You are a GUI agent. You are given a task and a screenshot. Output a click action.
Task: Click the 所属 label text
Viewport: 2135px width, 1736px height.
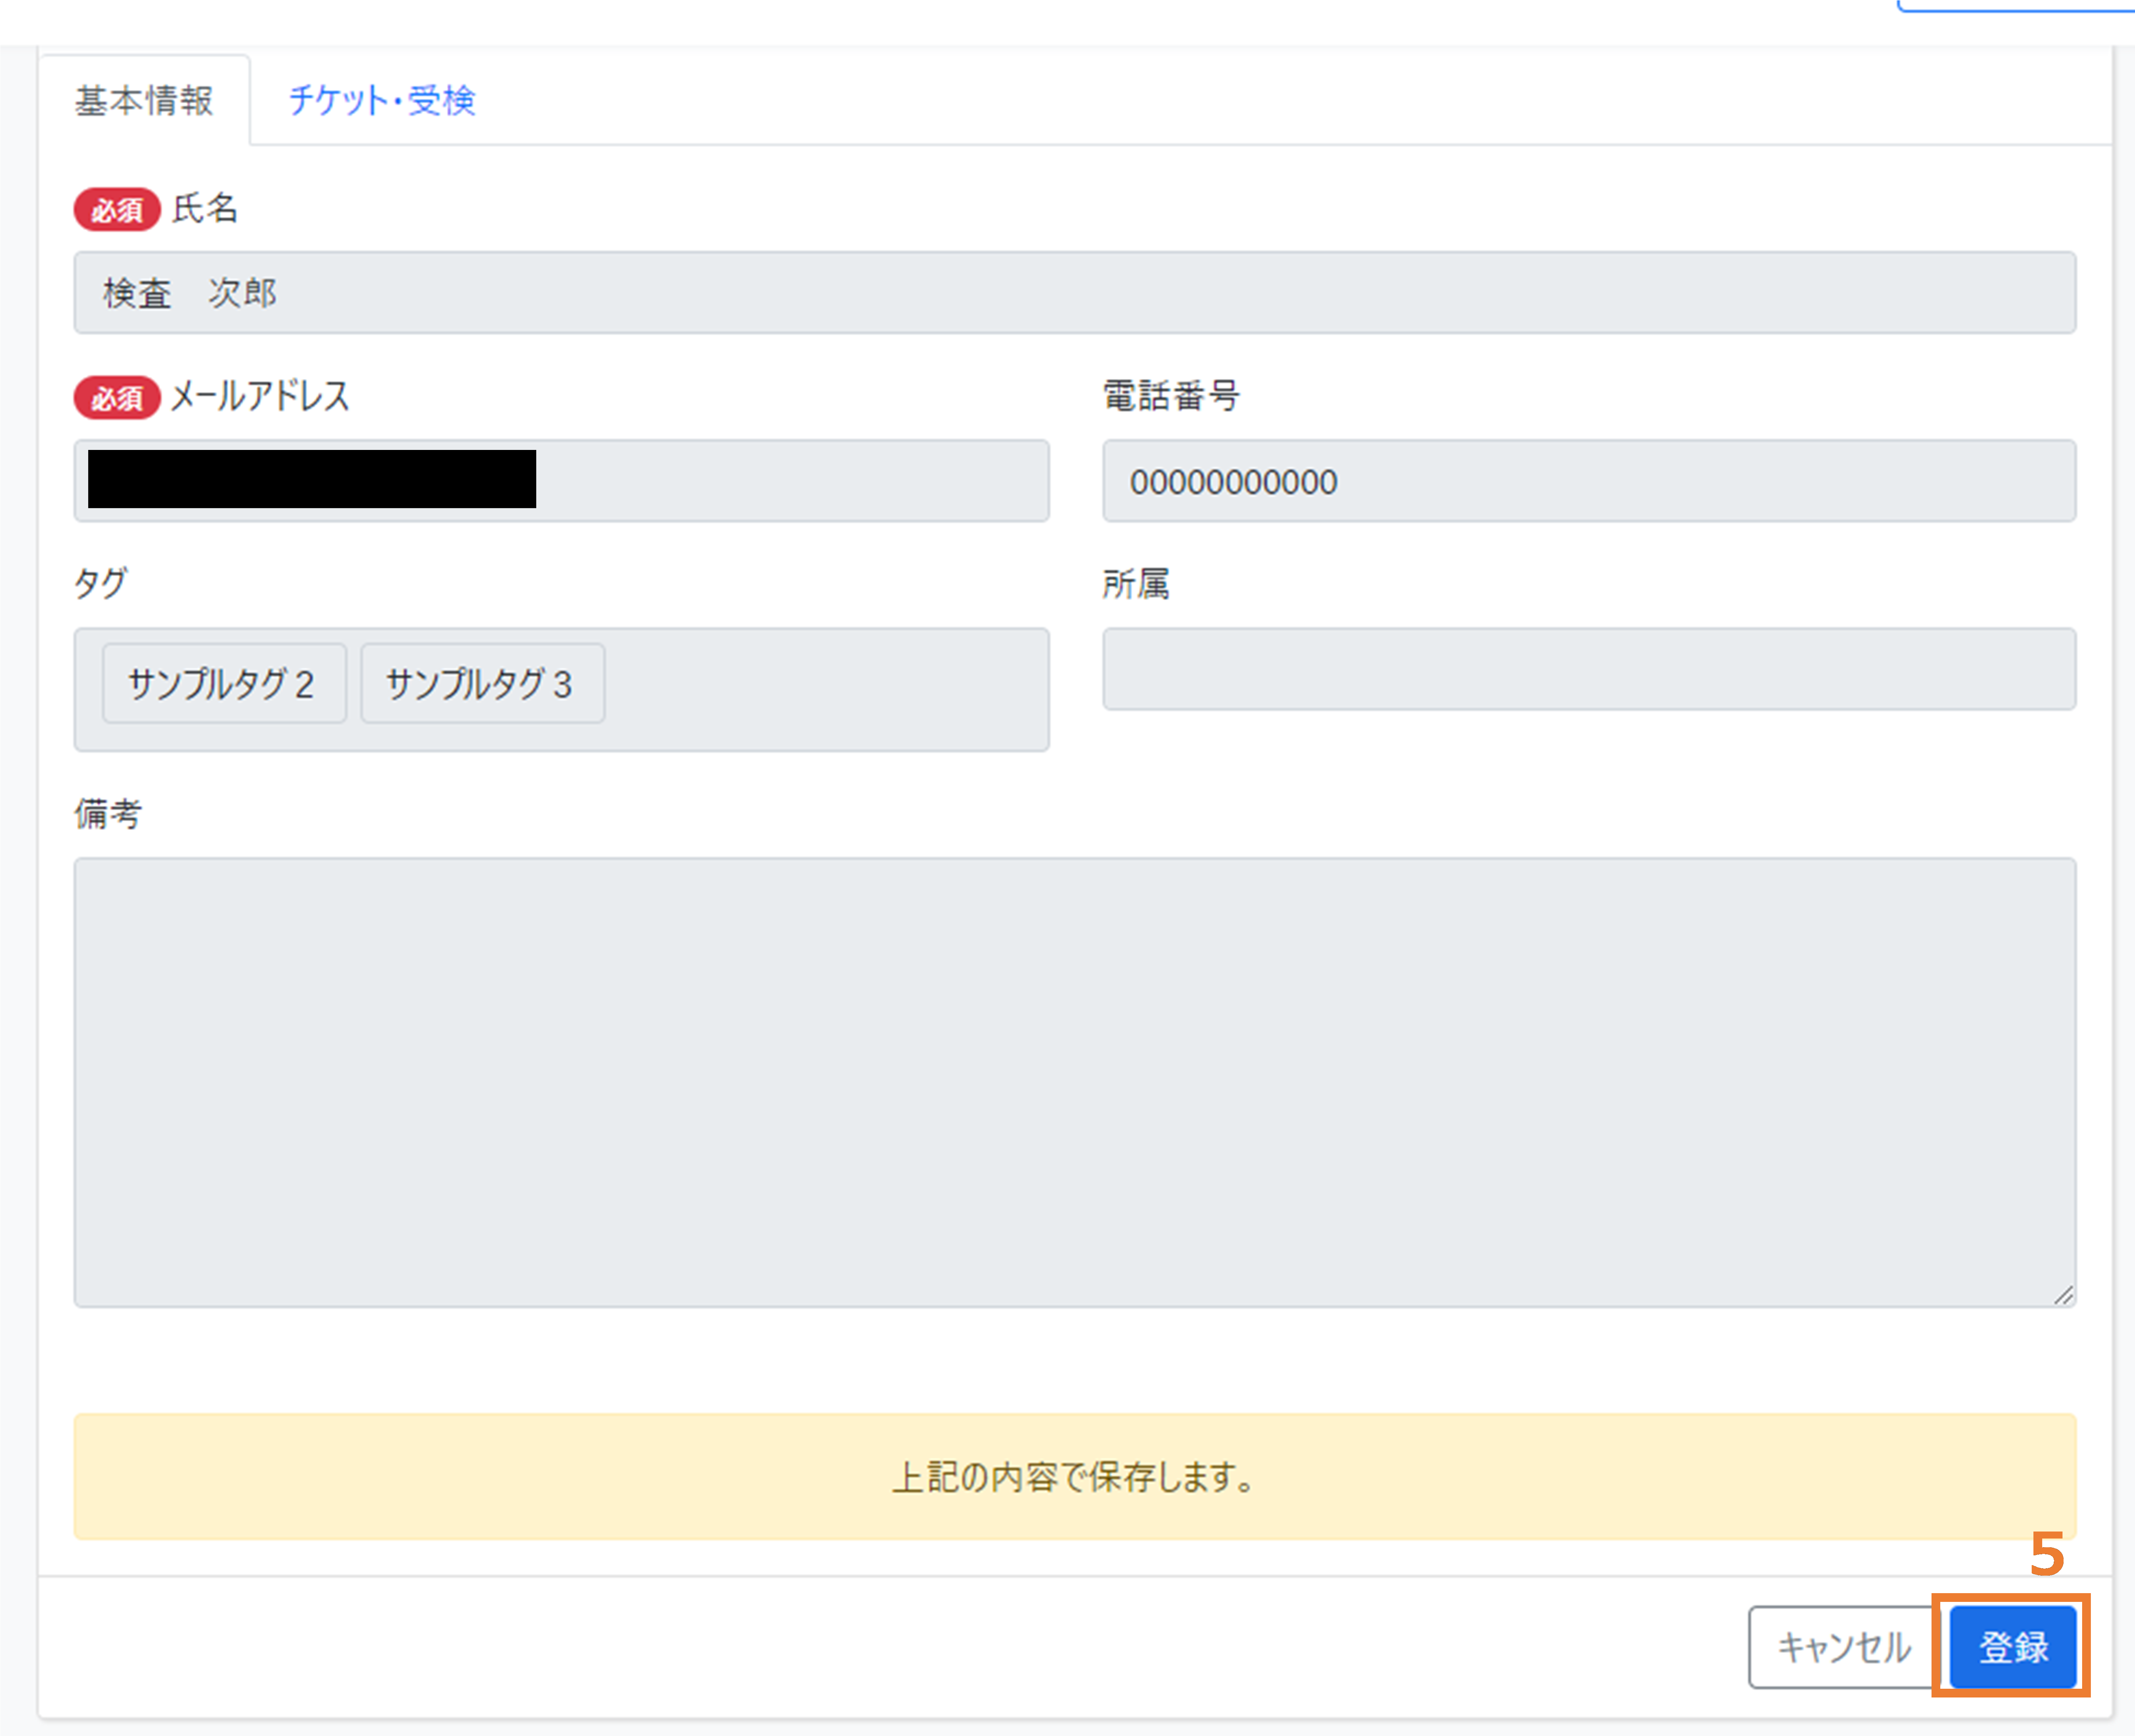pos(1136,584)
